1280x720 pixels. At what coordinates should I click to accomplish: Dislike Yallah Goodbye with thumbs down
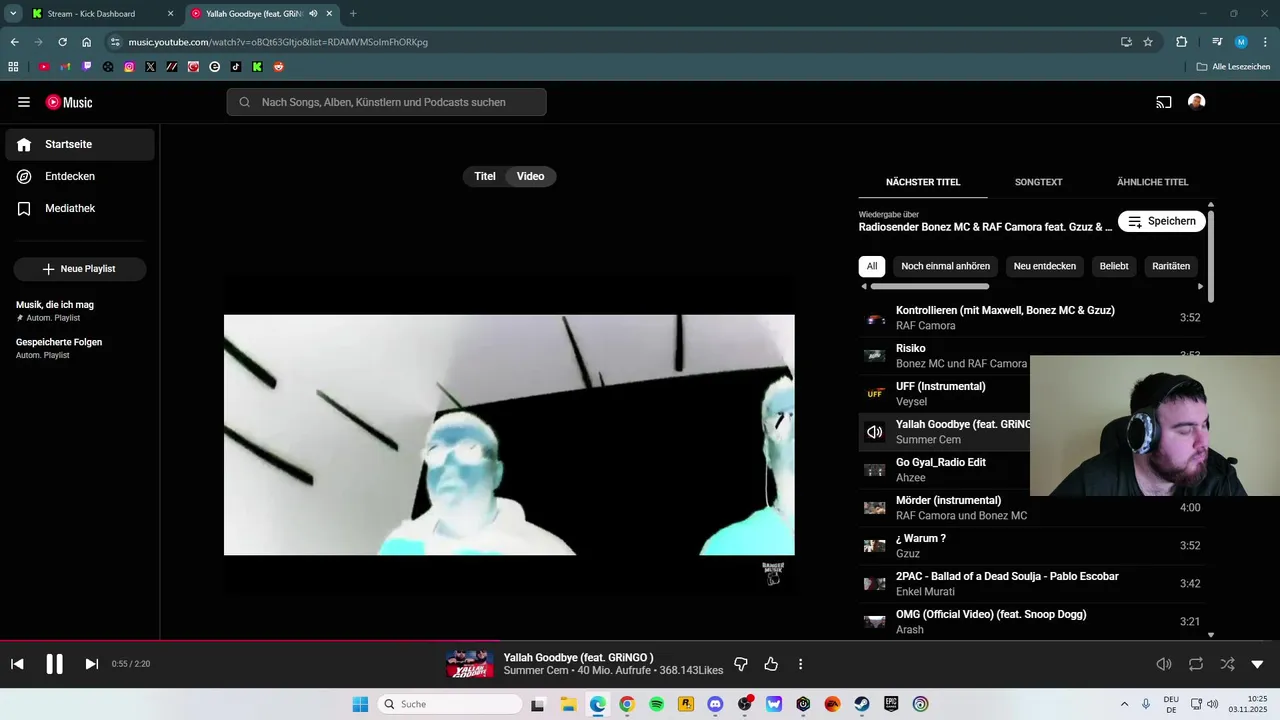741,664
